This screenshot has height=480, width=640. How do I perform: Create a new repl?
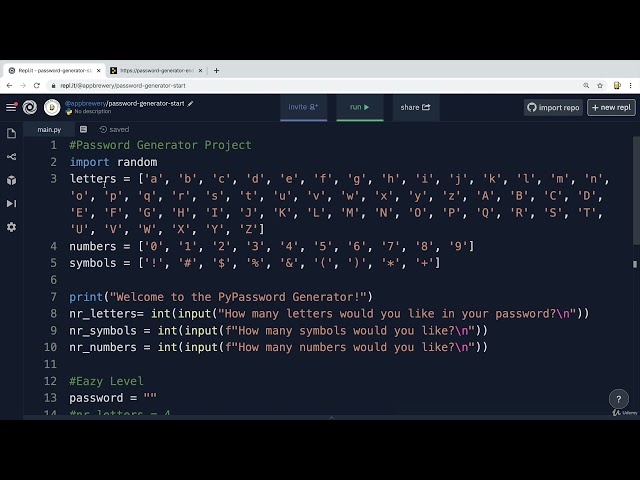coord(611,108)
